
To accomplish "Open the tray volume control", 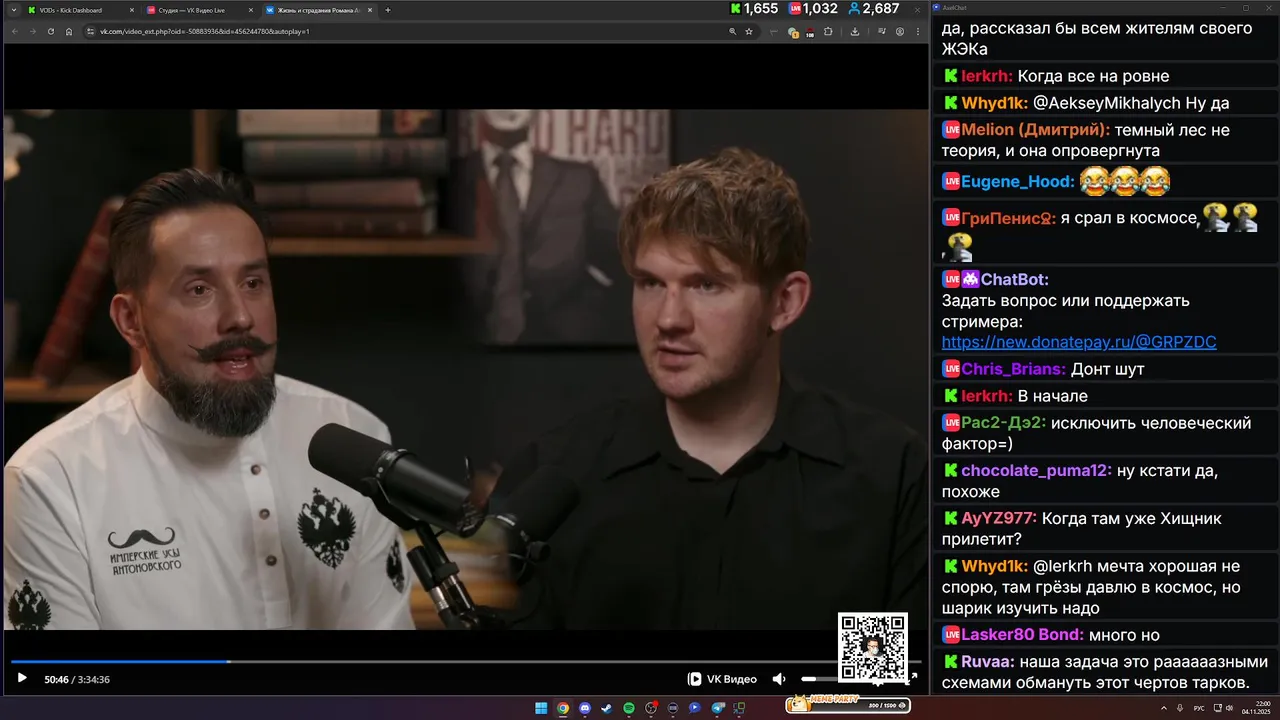I will point(1229,708).
